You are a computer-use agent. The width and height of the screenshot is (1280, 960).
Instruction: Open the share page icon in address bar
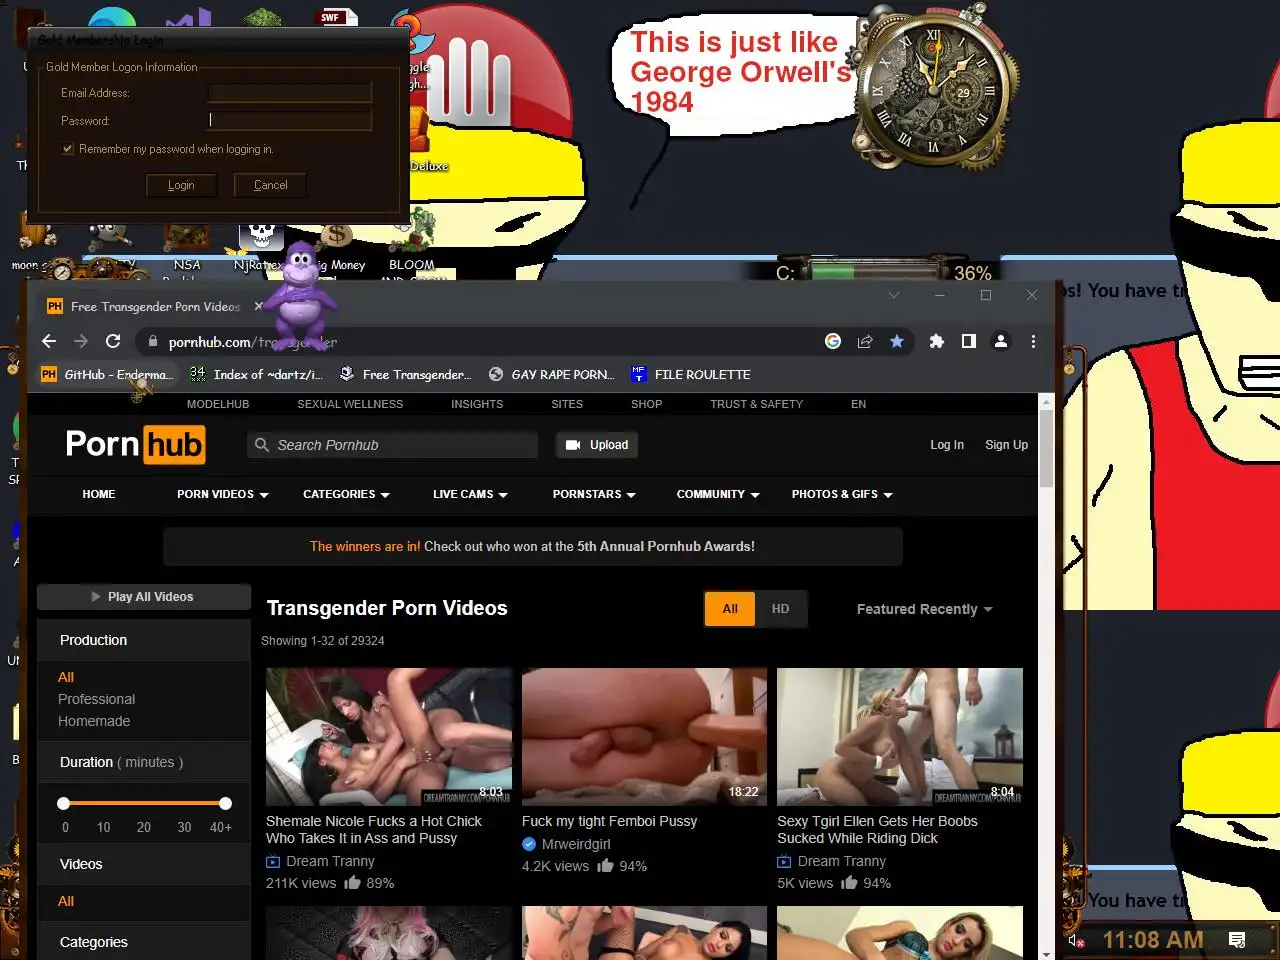point(865,341)
